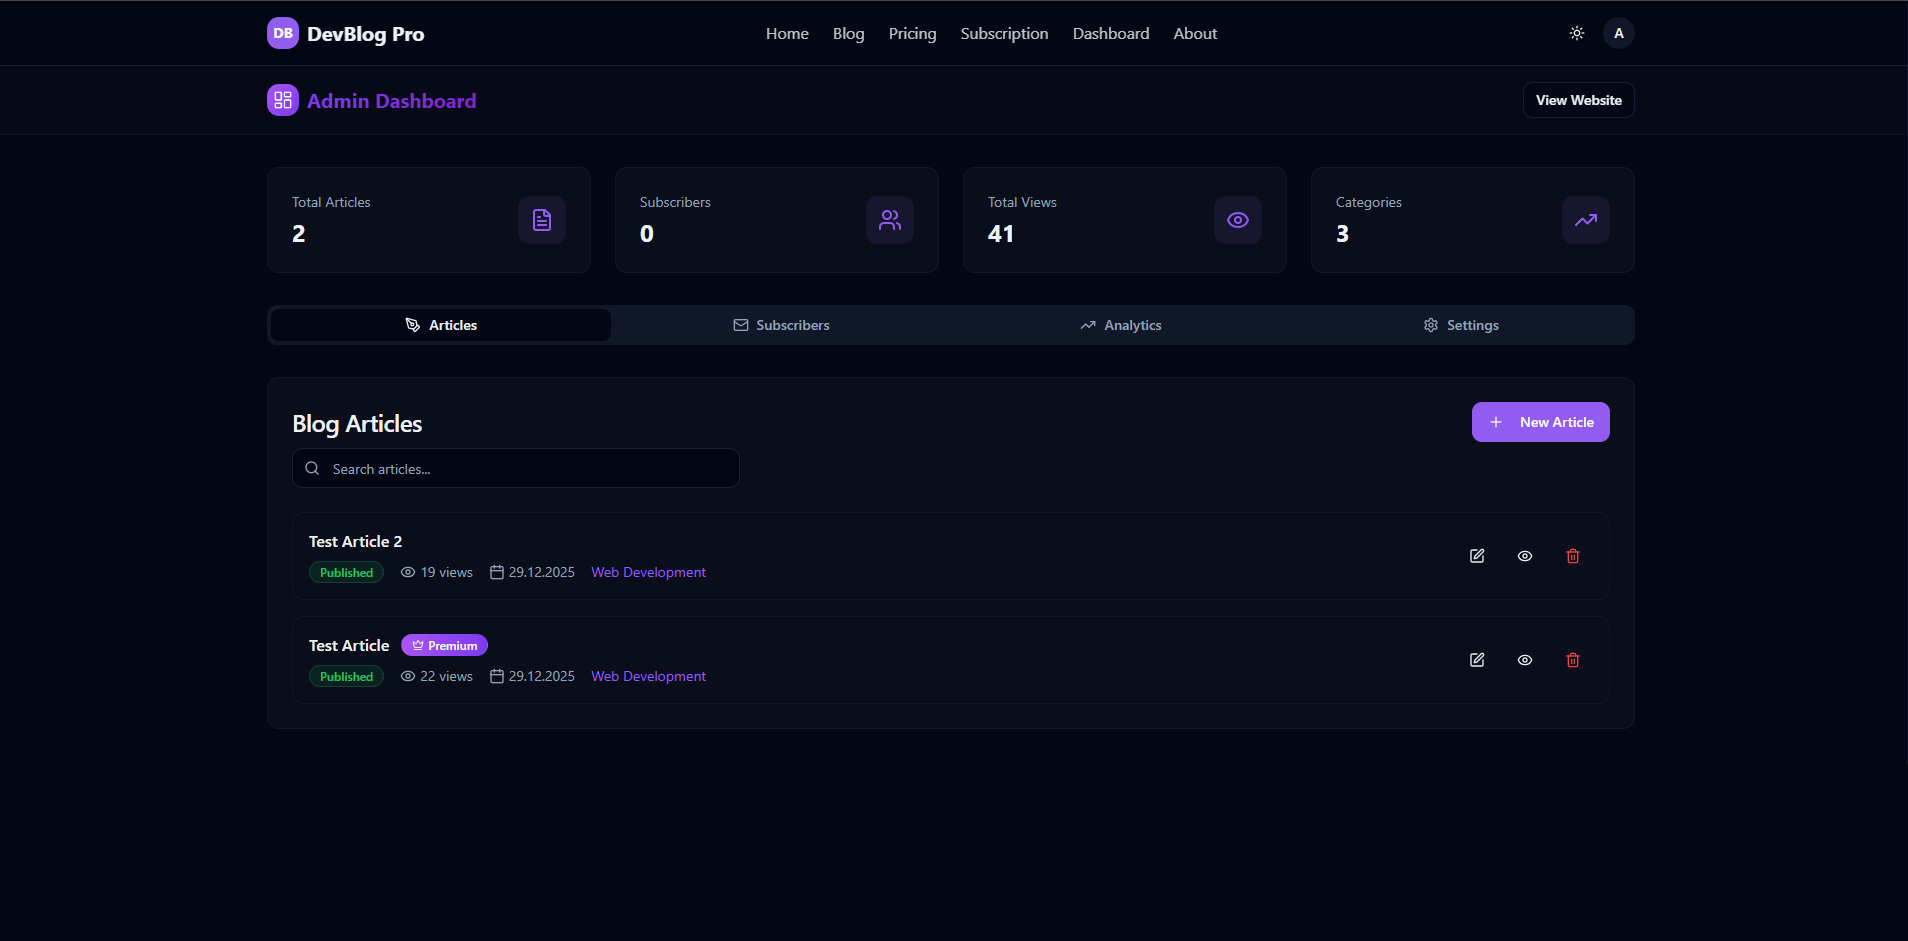The width and height of the screenshot is (1908, 941).
Task: Click the delete trash icon for Test Article
Action: tap(1572, 660)
